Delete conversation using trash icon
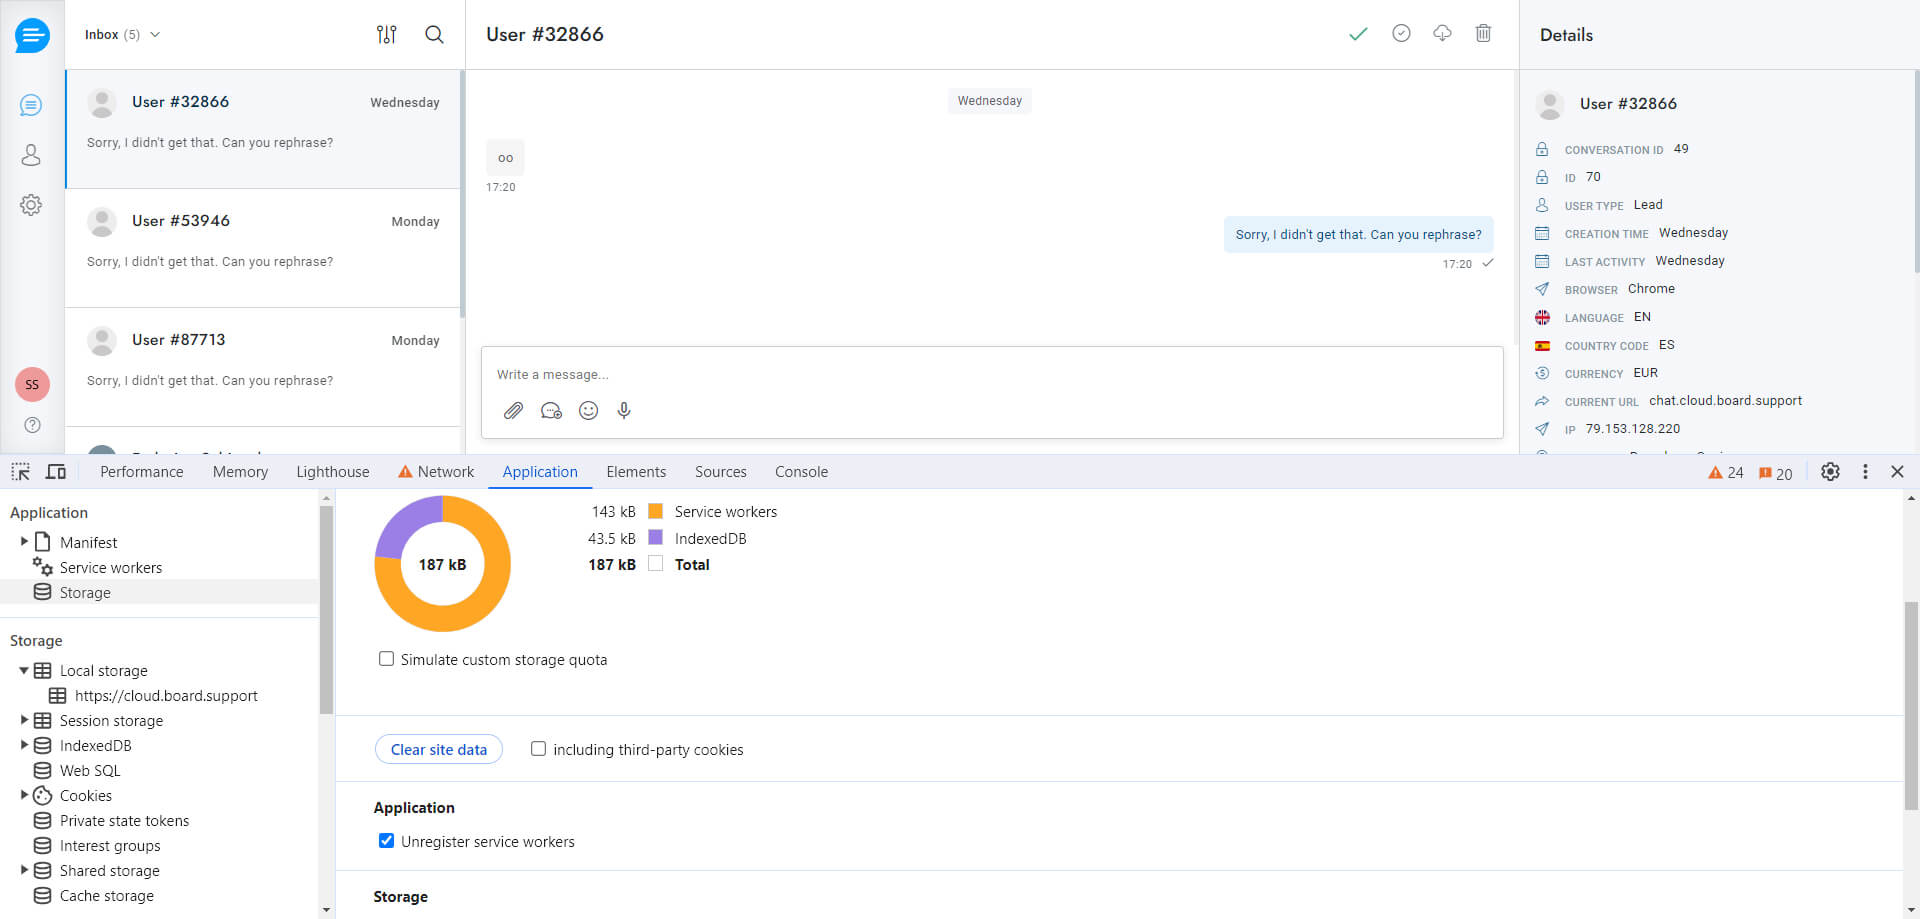Screen dimensions: 1920x919 tap(1483, 34)
